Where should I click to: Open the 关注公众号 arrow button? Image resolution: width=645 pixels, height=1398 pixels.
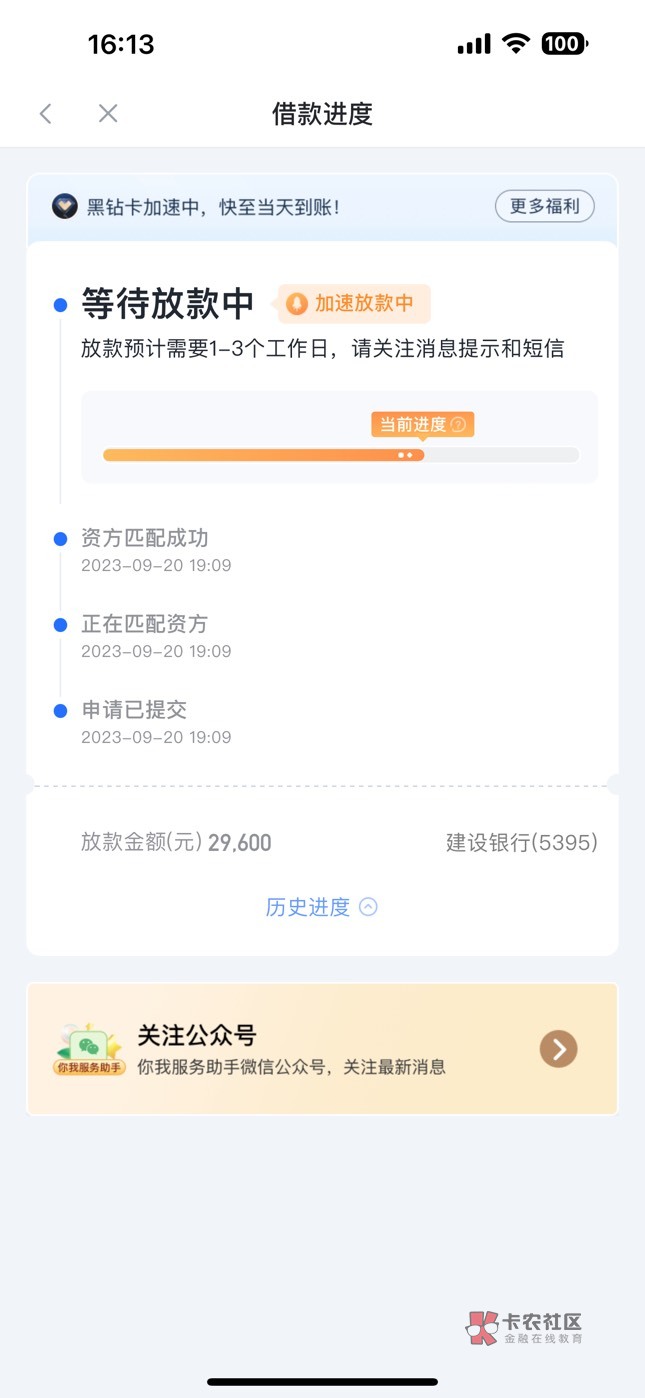click(x=558, y=1049)
